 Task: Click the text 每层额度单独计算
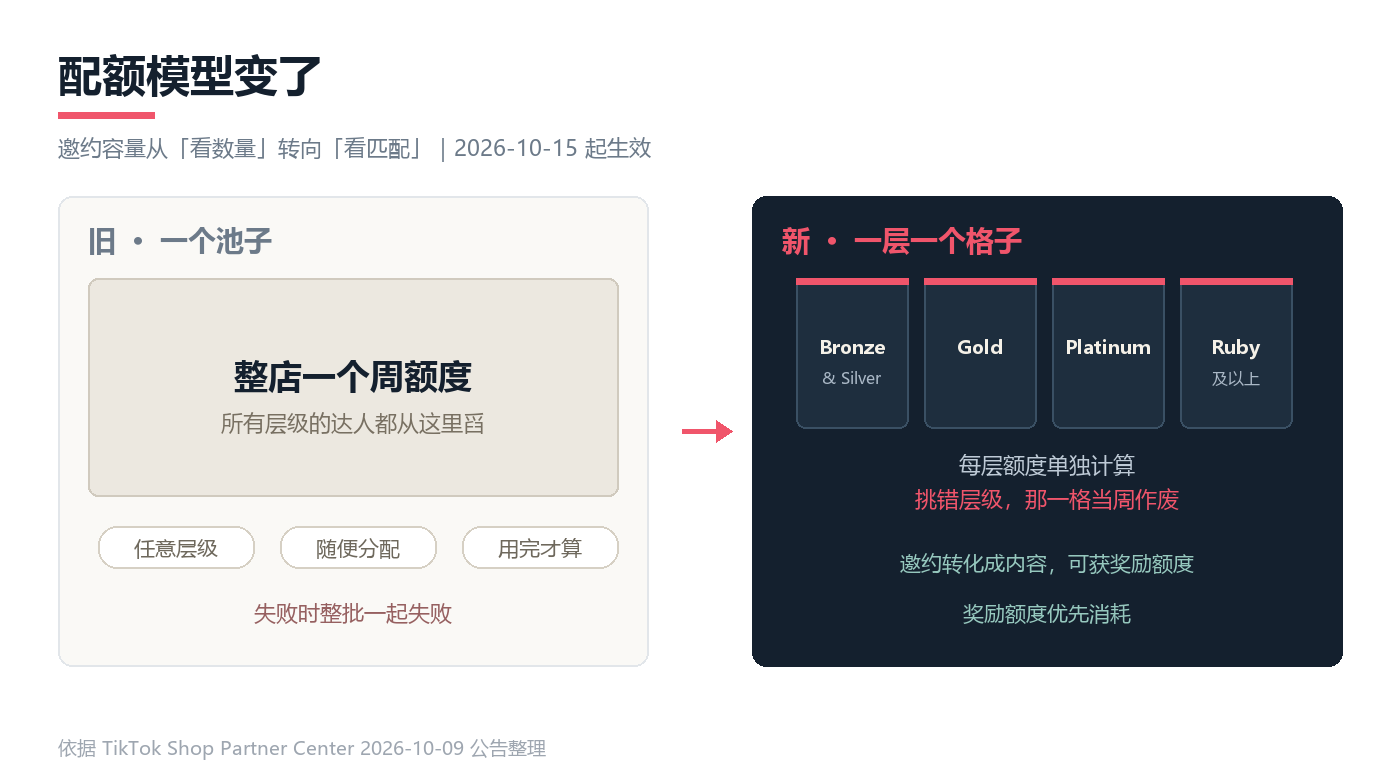pyautogui.click(x=1047, y=466)
